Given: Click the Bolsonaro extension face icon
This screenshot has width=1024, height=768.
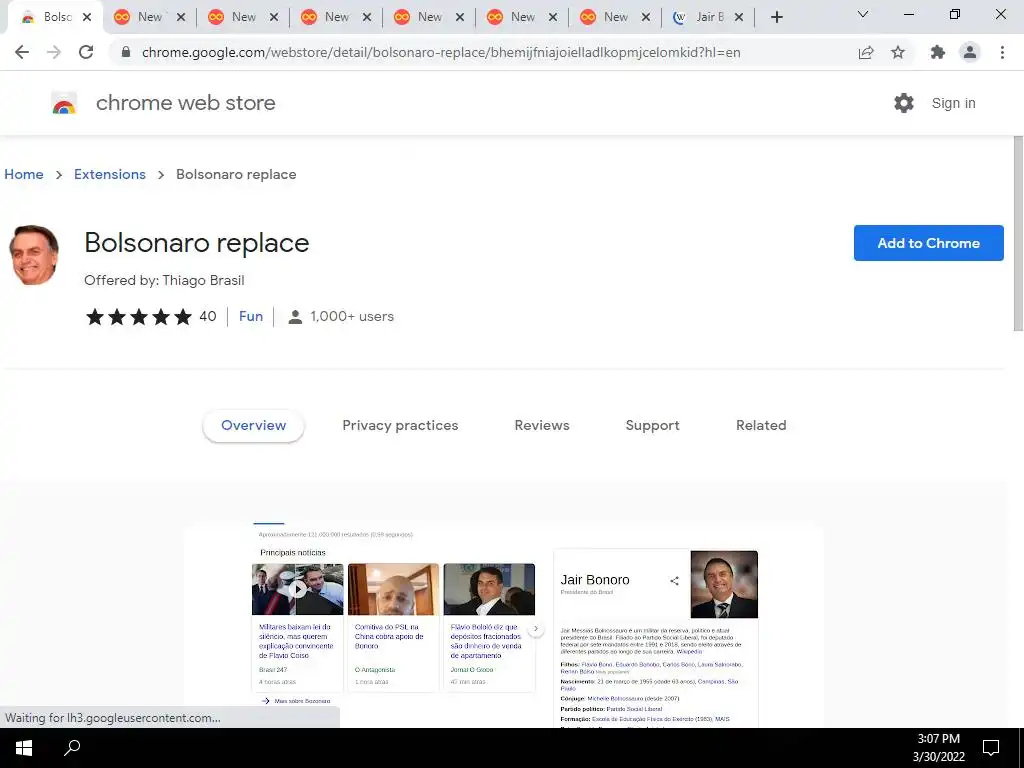Looking at the screenshot, I should click(34, 255).
